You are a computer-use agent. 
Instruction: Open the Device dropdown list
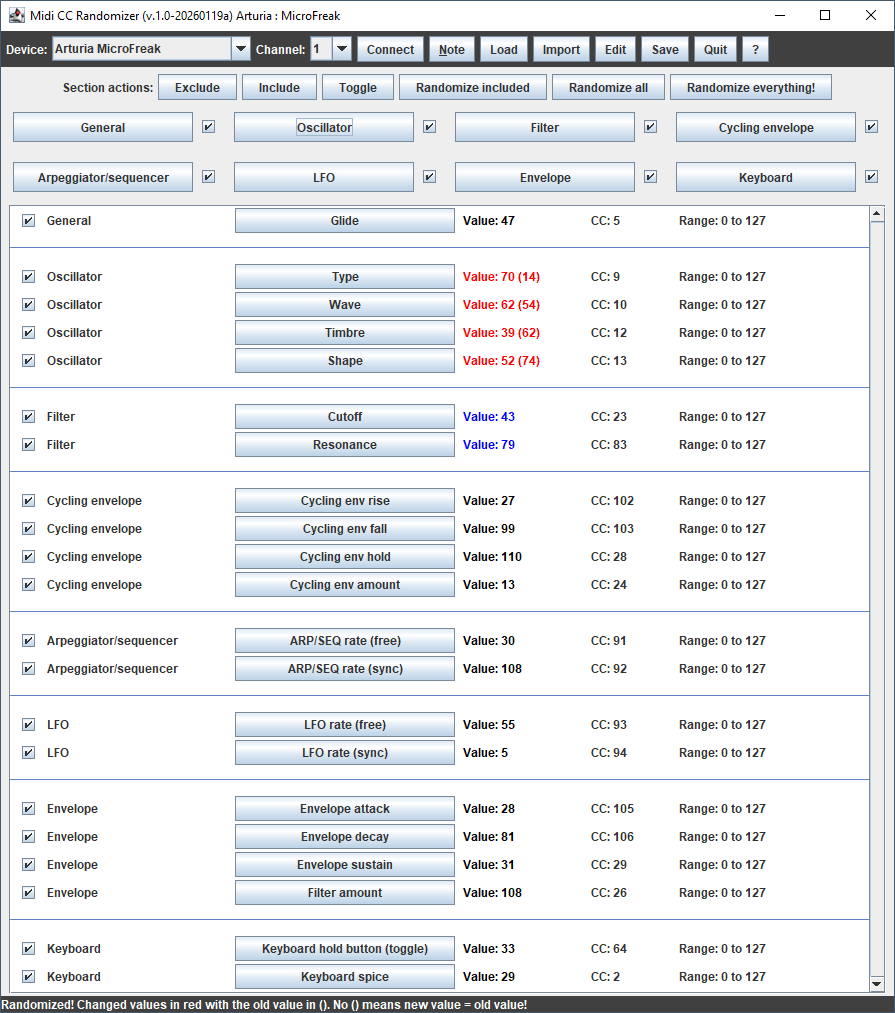(x=240, y=49)
